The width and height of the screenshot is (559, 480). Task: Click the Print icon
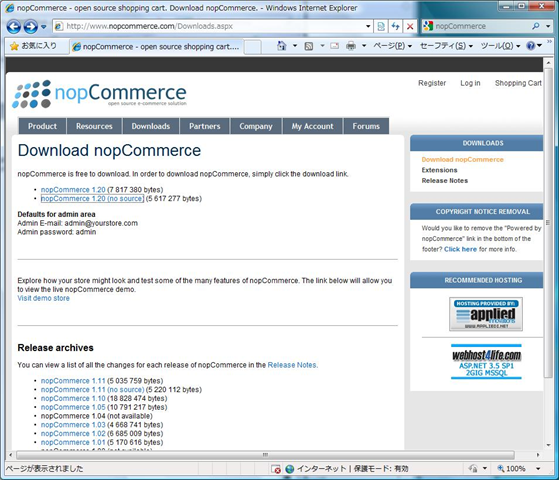click(x=351, y=46)
